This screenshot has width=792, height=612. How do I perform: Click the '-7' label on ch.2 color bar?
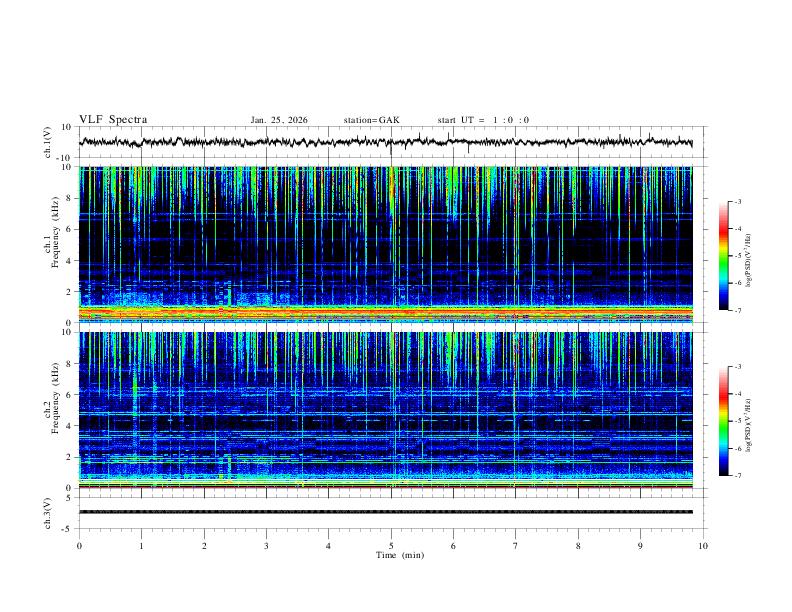737,476
